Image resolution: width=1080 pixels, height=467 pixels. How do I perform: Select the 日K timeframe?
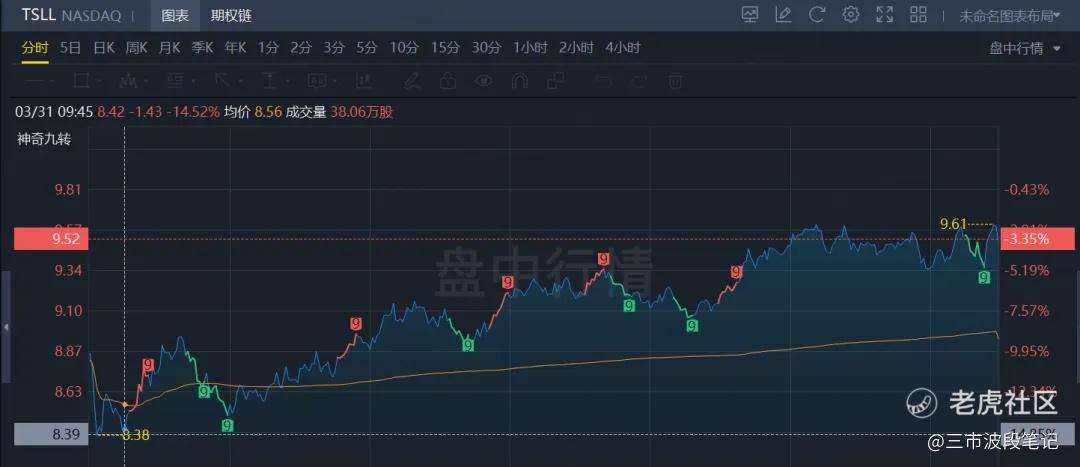coord(104,48)
